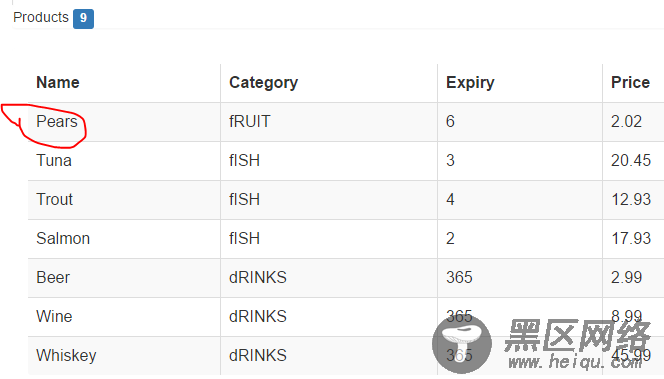Select the Name column header
664x379 pixels.
click(58, 83)
